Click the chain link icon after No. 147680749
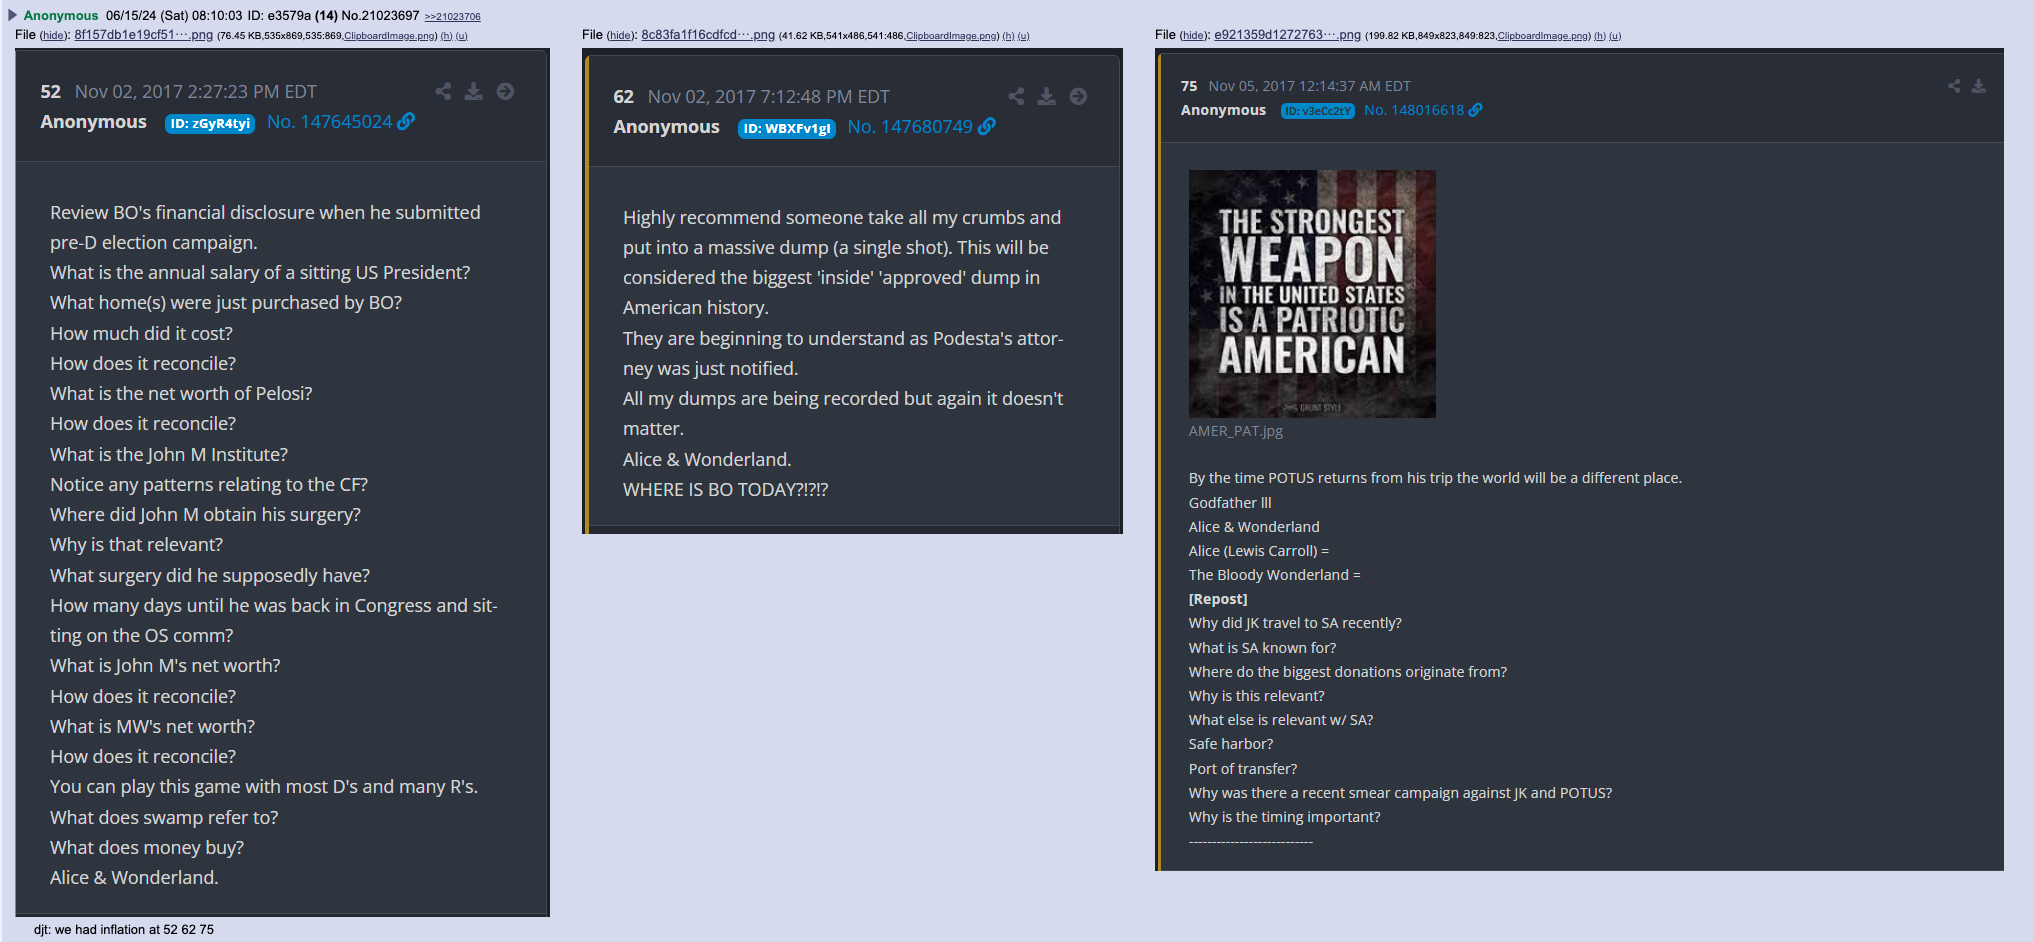2034x942 pixels. click(x=987, y=126)
